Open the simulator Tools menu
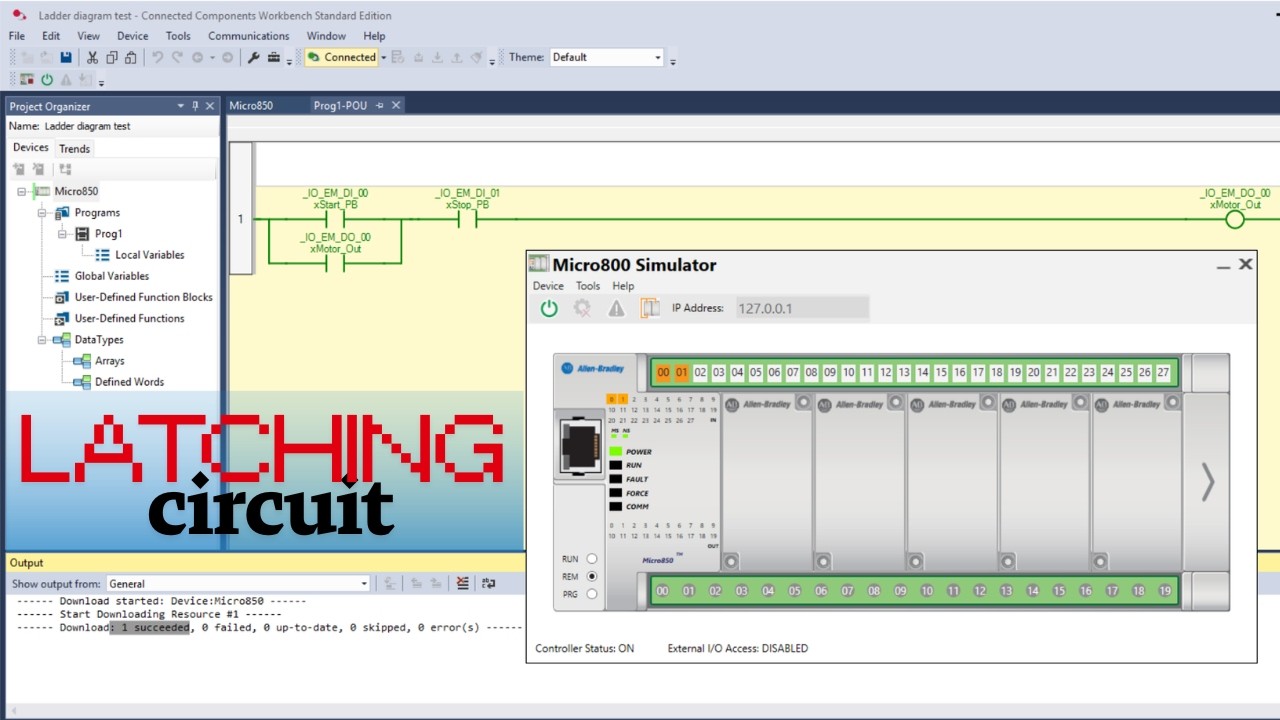 [588, 286]
